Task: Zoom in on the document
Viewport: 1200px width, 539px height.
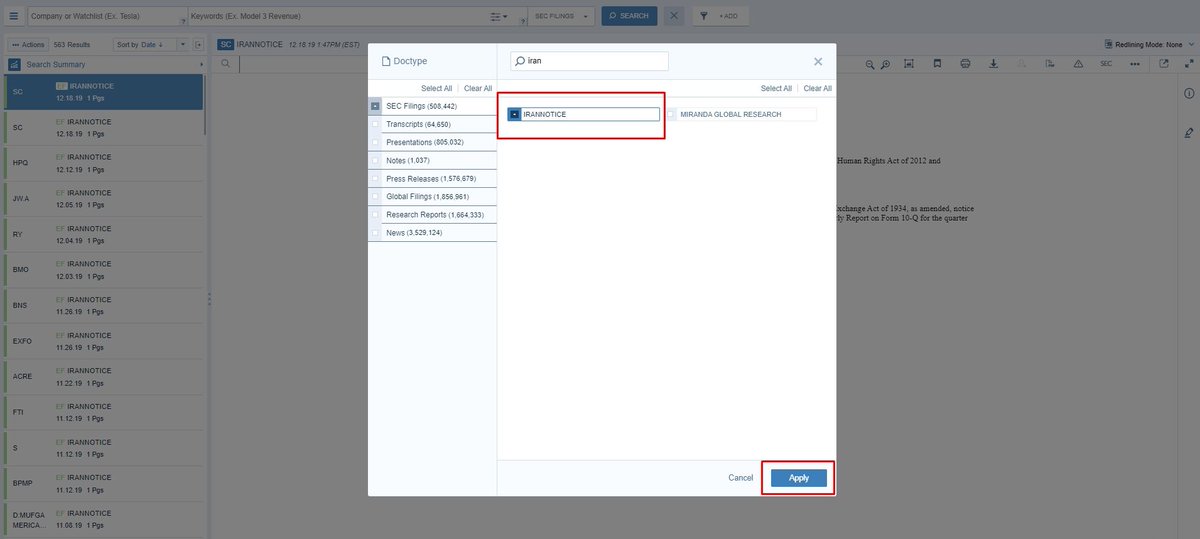Action: pyautogui.click(x=886, y=64)
